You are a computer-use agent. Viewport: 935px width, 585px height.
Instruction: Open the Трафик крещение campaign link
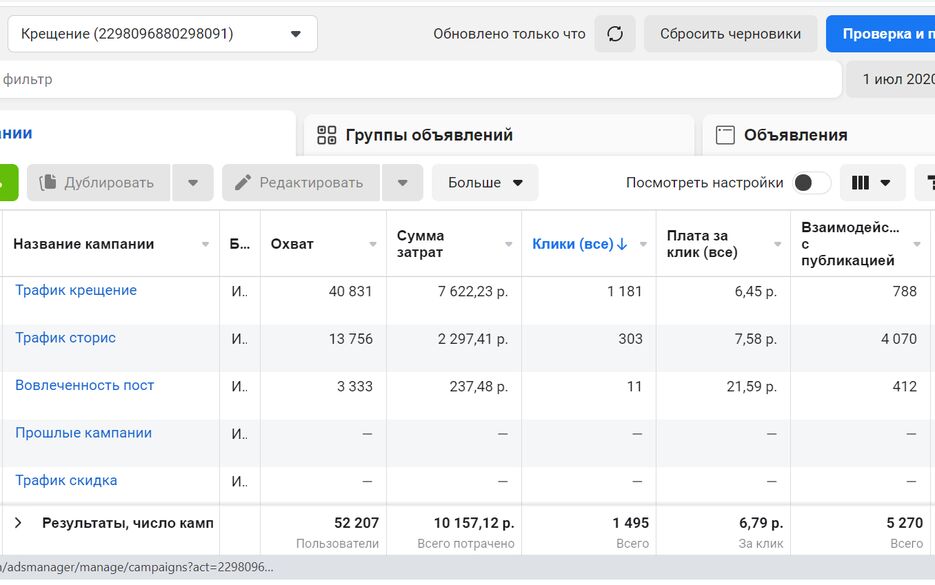tap(76, 290)
